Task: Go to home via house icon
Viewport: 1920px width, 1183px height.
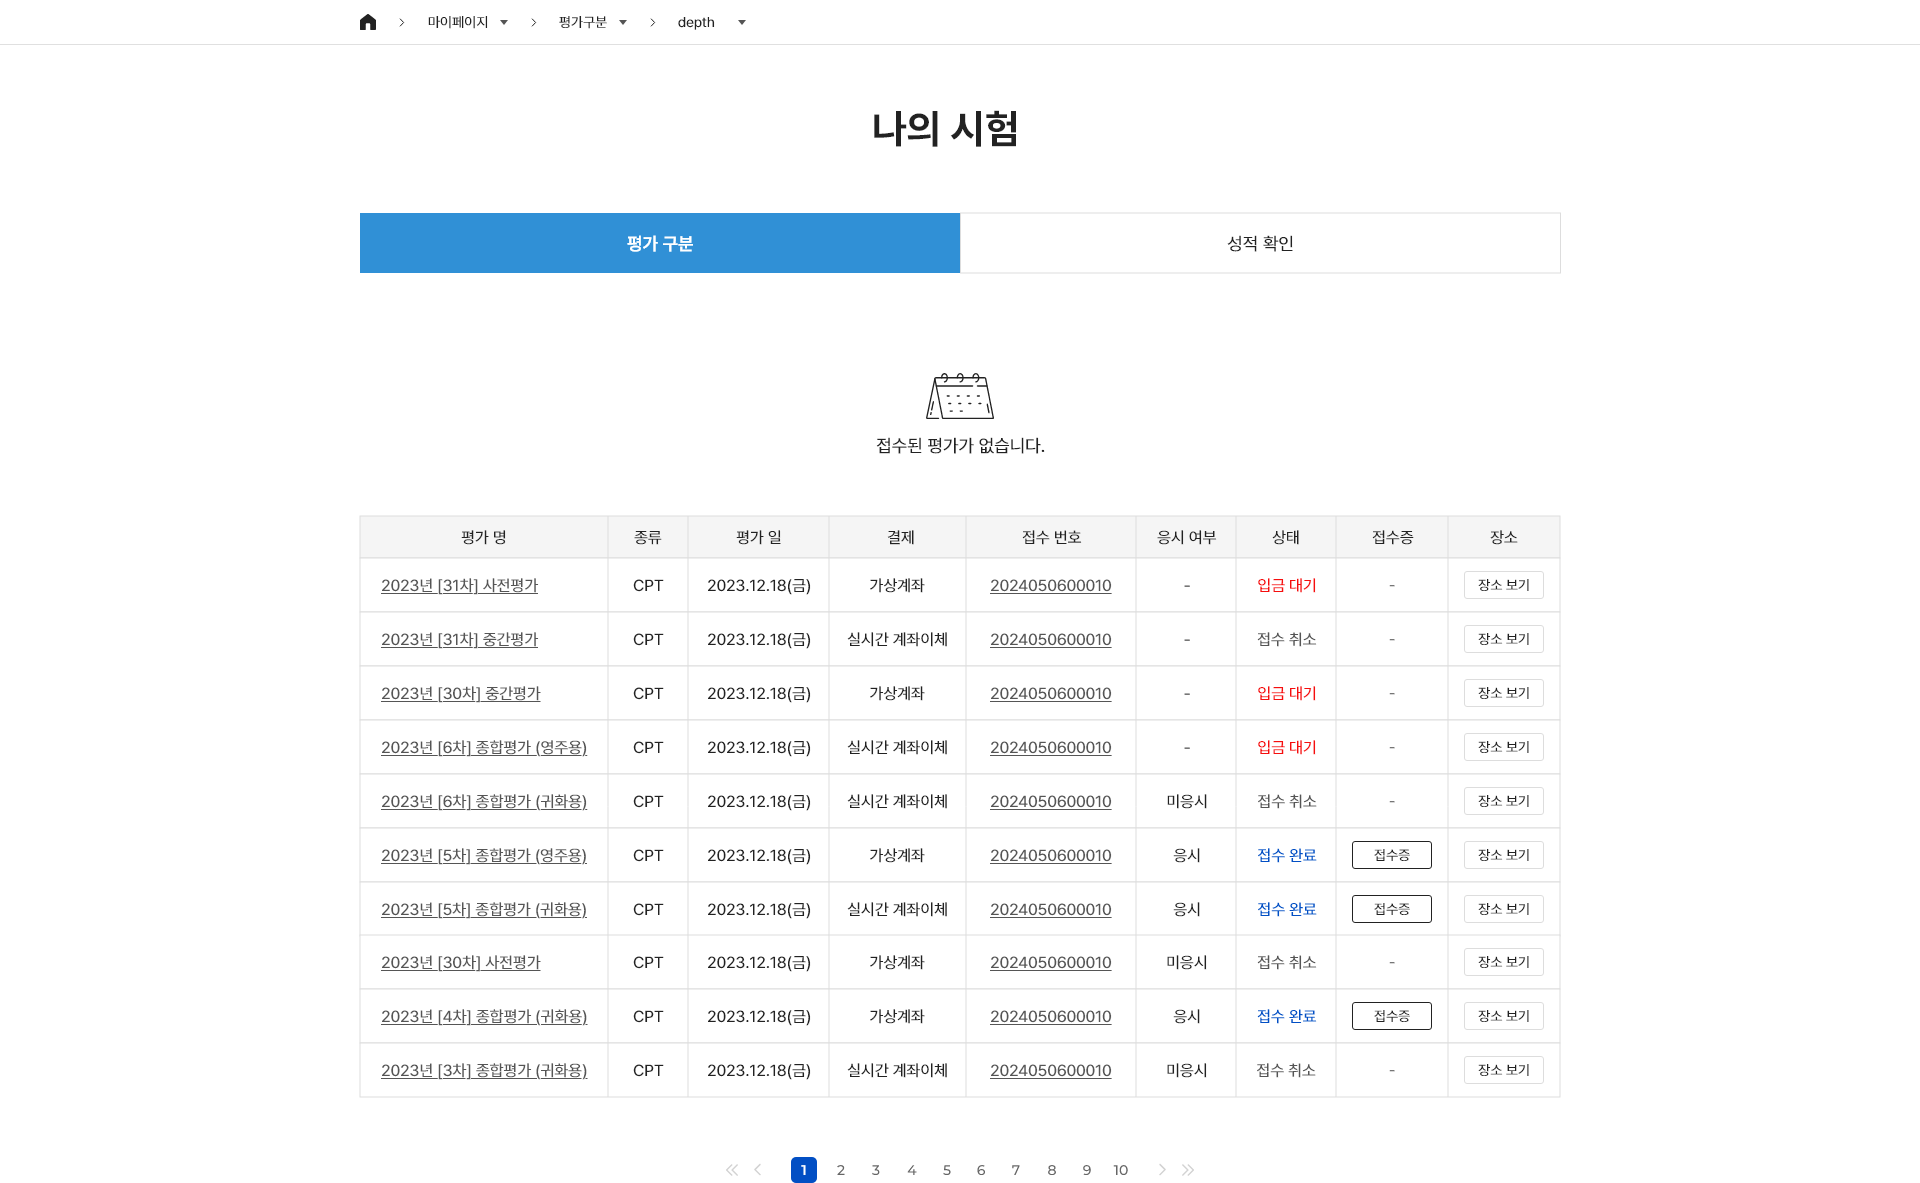Action: (368, 22)
